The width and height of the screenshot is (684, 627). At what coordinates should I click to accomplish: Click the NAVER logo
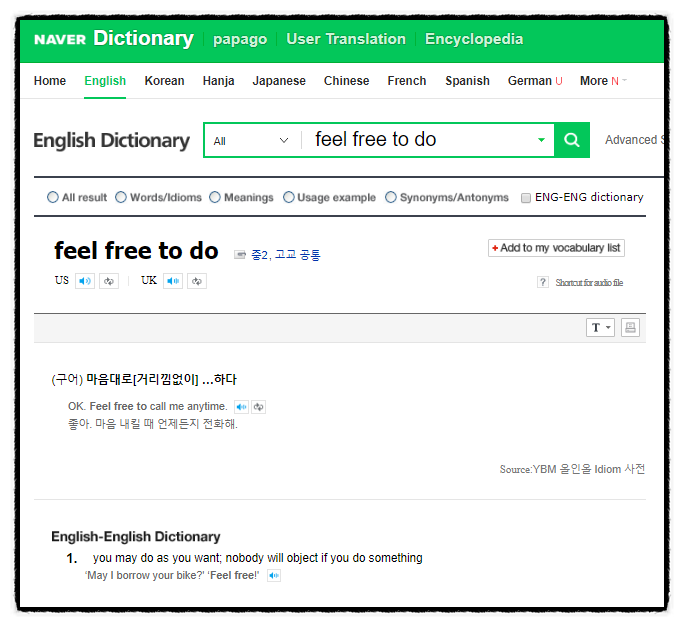(60, 40)
